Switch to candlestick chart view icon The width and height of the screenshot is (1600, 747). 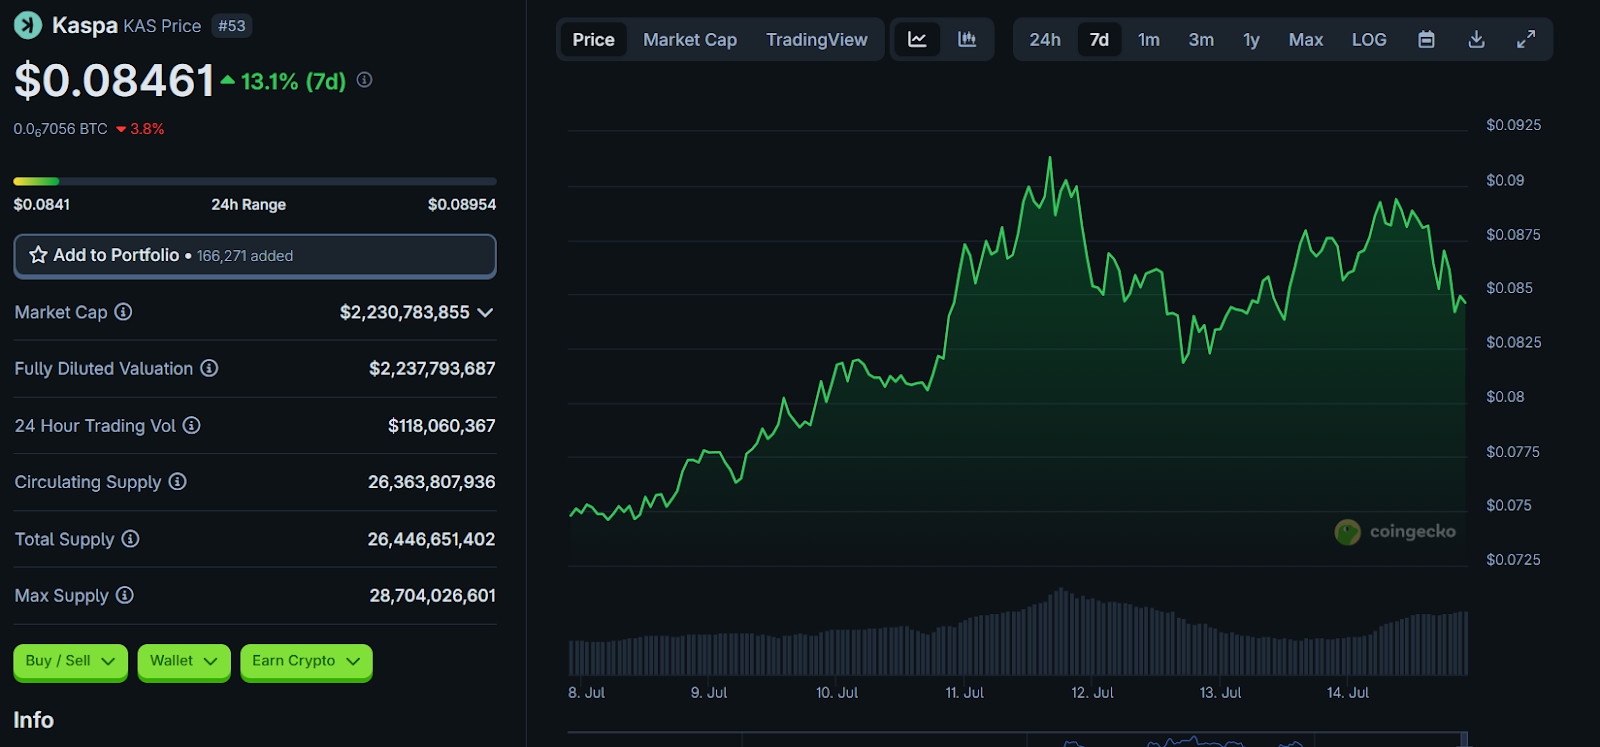(967, 39)
